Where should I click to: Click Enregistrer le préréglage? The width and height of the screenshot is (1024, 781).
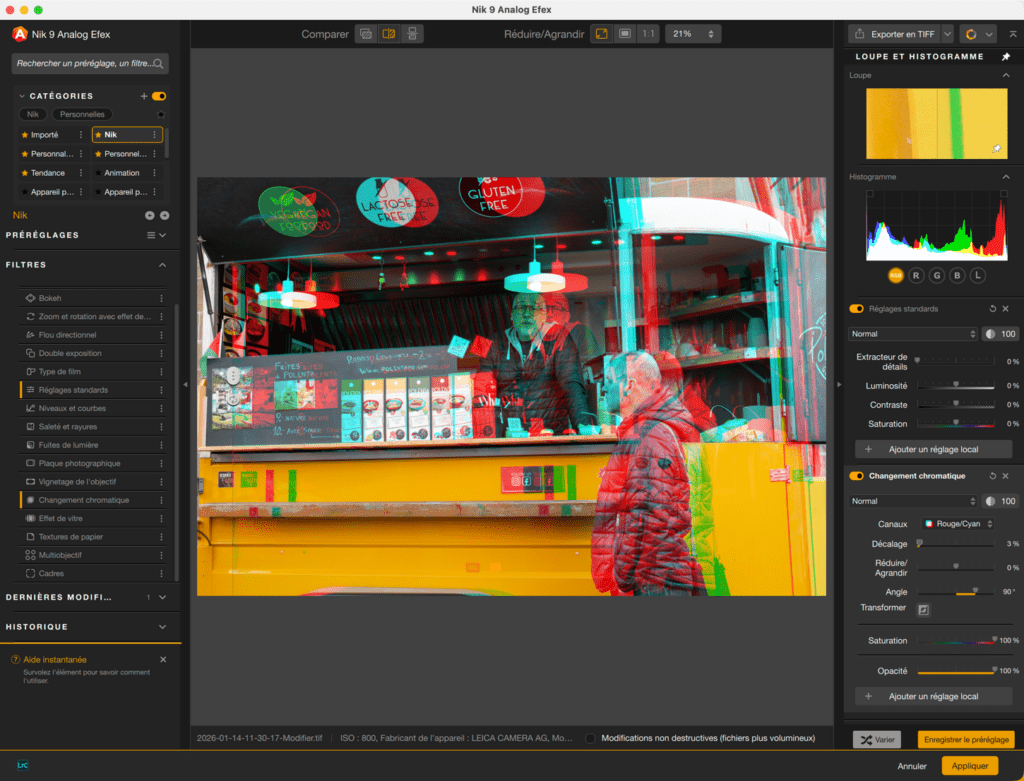(965, 739)
